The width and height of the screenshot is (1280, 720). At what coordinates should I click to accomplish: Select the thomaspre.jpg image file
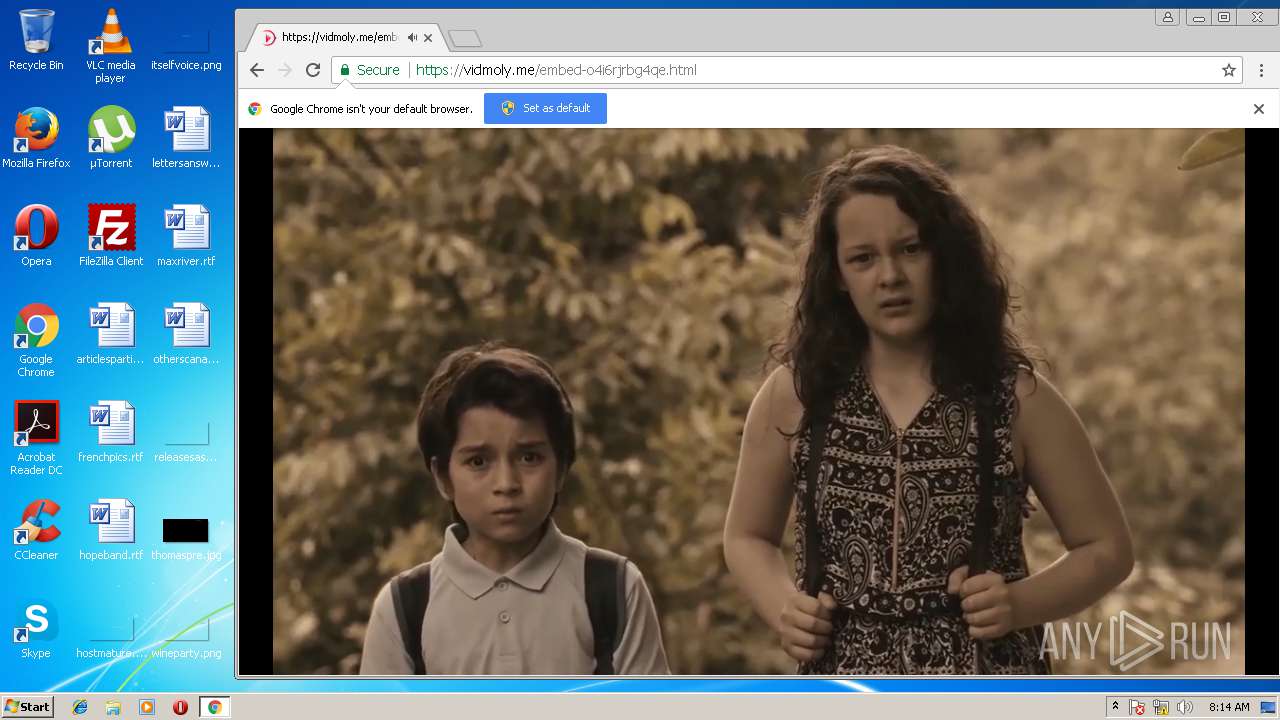(x=186, y=538)
